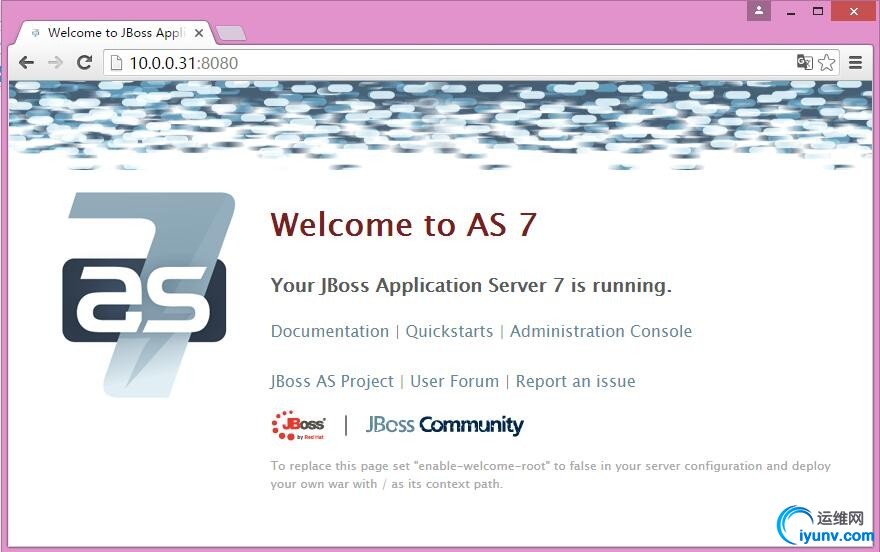The width and height of the screenshot is (880, 552).
Task: Click the JBoss by Red Hat logo
Action: [x=298, y=425]
